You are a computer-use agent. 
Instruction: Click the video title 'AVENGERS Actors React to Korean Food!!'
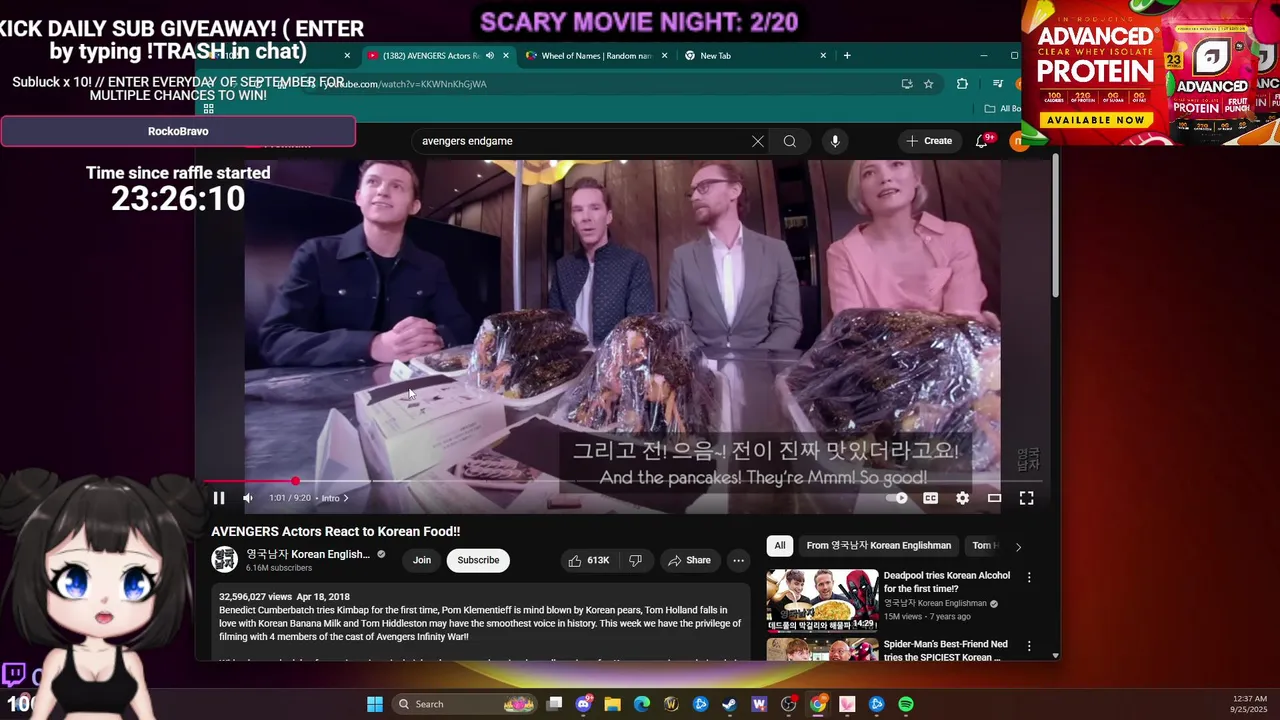[x=336, y=531]
